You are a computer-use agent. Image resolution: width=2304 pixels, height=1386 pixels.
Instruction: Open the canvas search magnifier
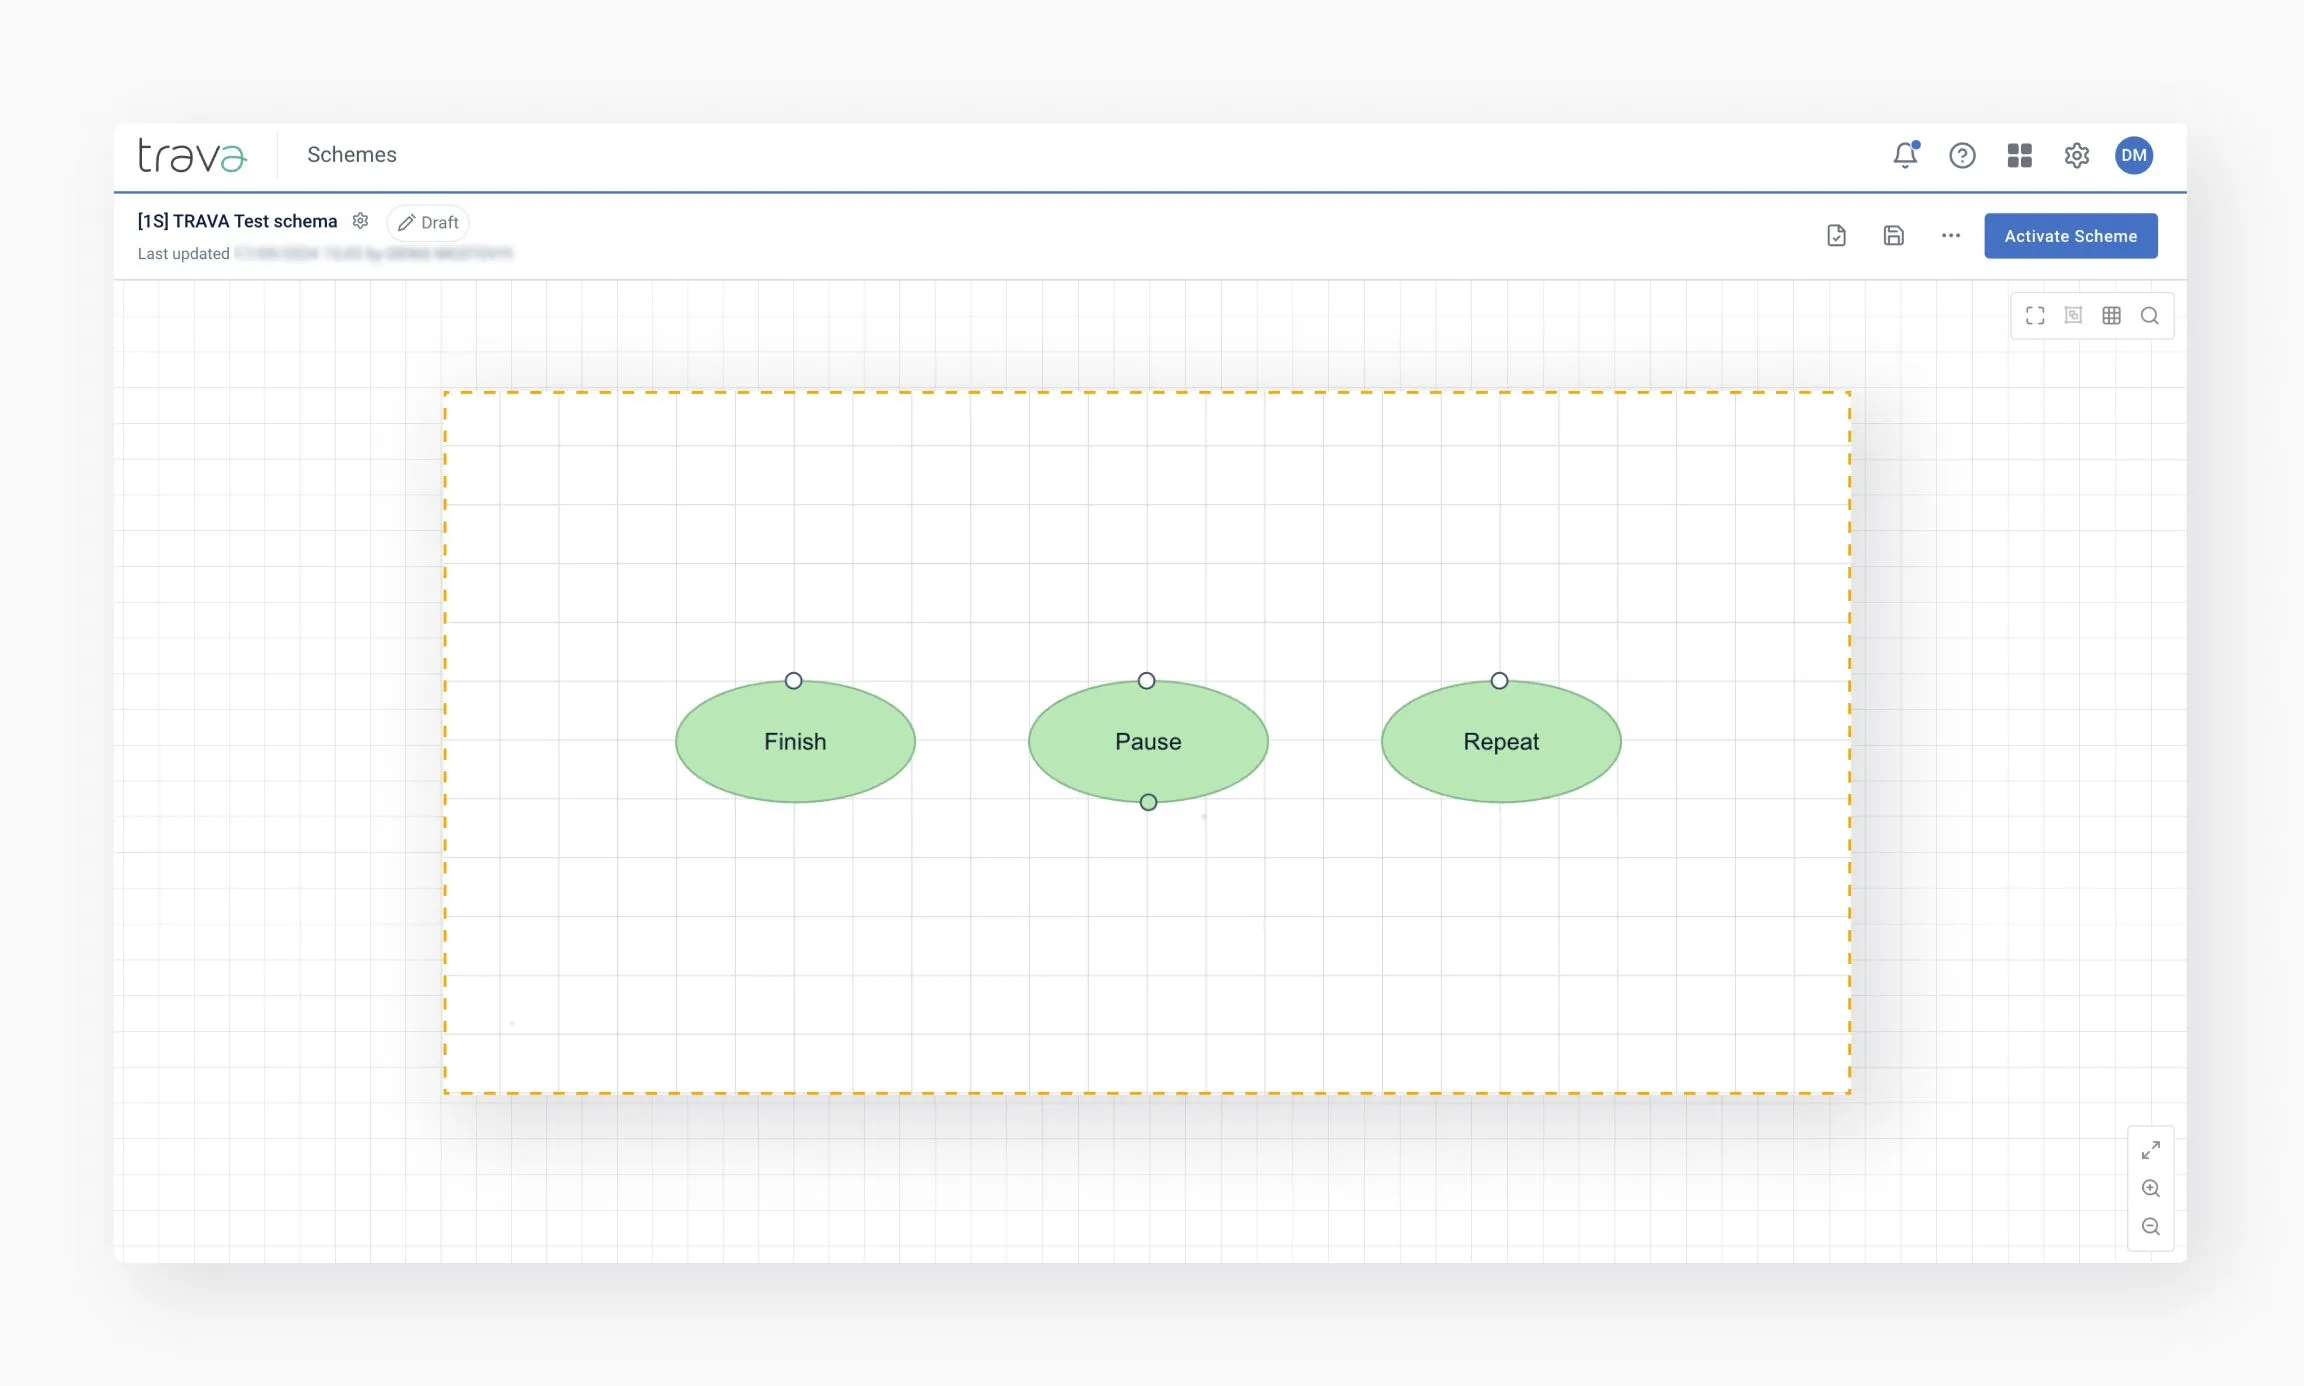click(2149, 316)
